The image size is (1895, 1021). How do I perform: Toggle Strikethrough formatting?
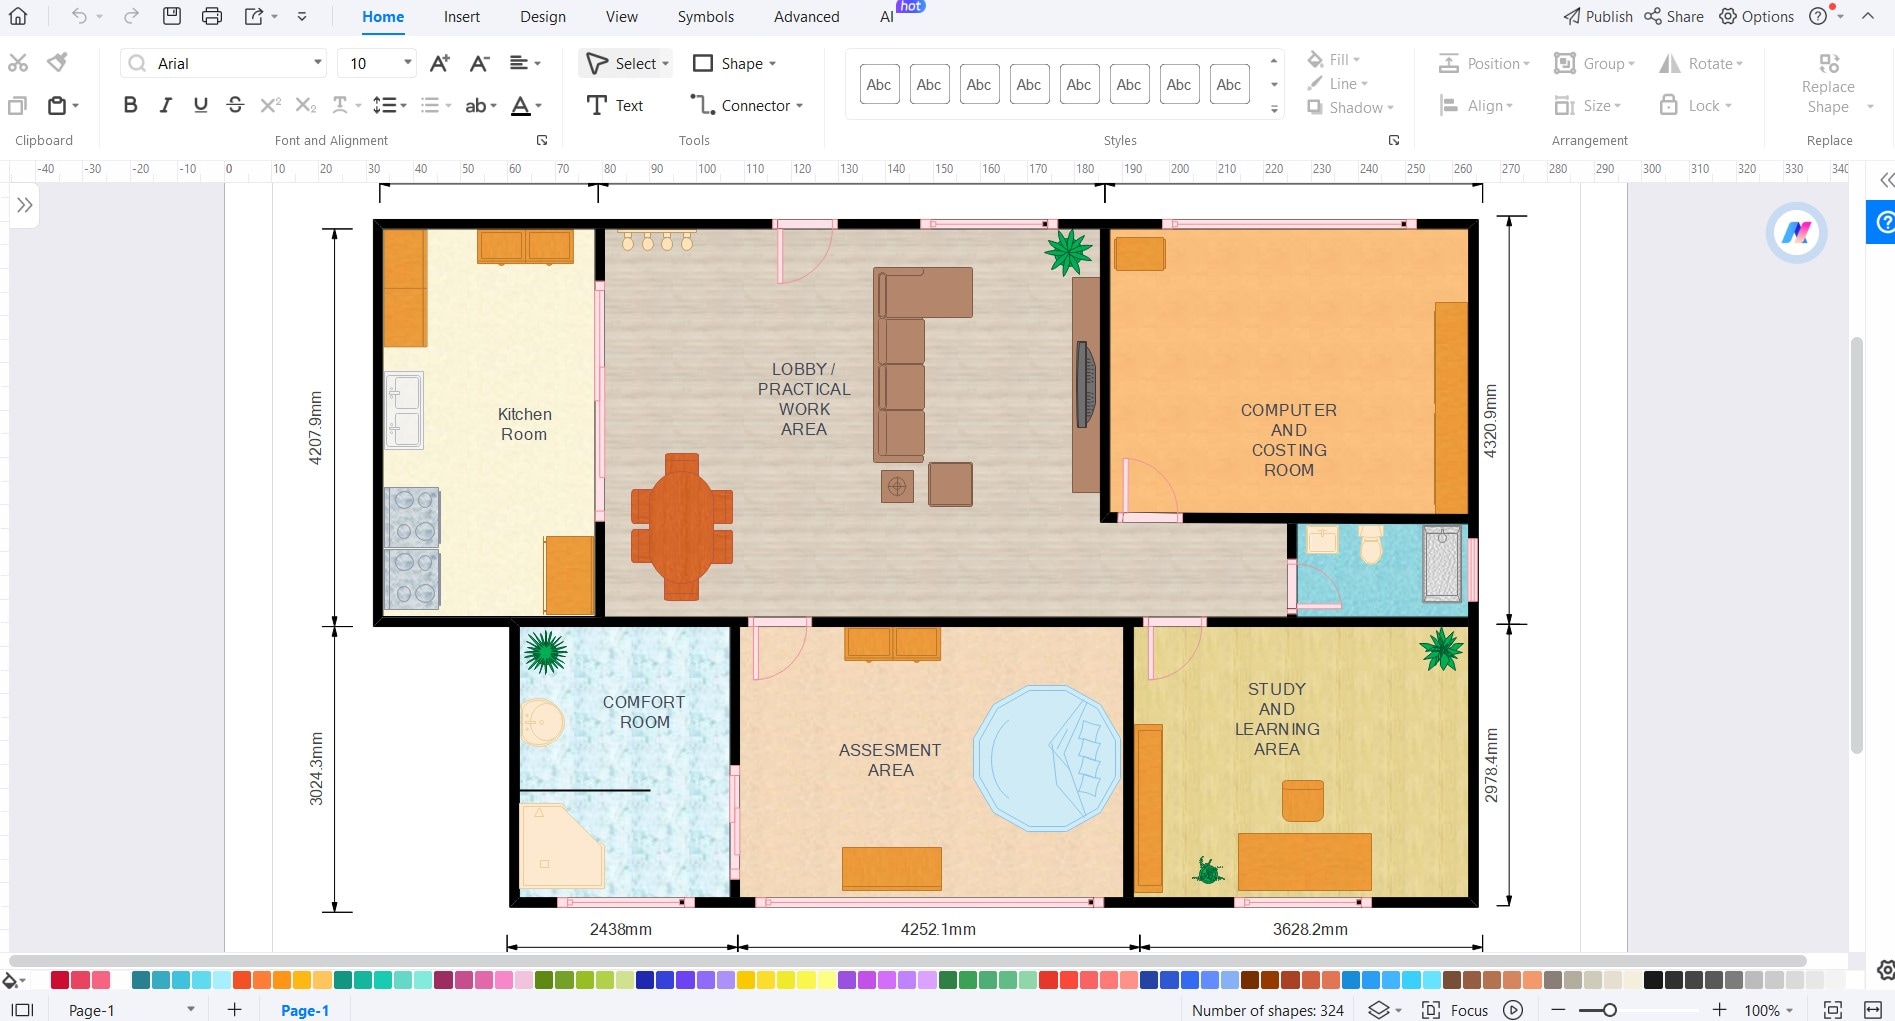pos(236,105)
